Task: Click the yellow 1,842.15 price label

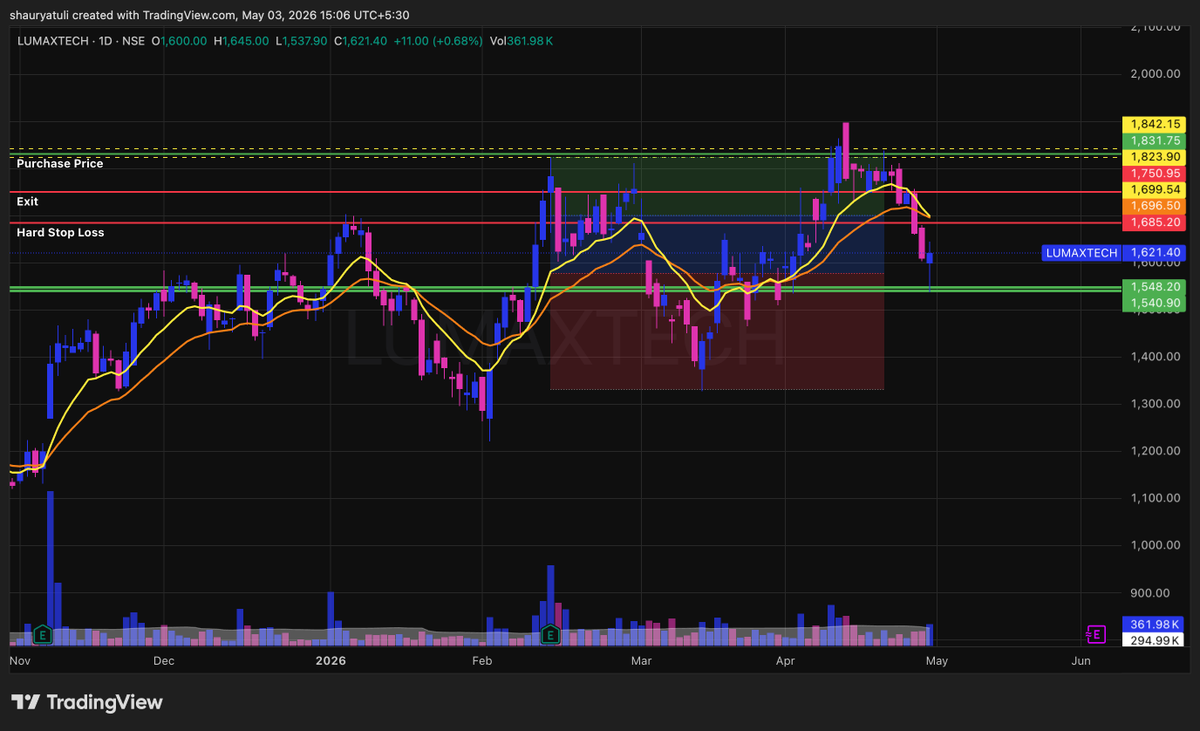Action: coord(1156,123)
